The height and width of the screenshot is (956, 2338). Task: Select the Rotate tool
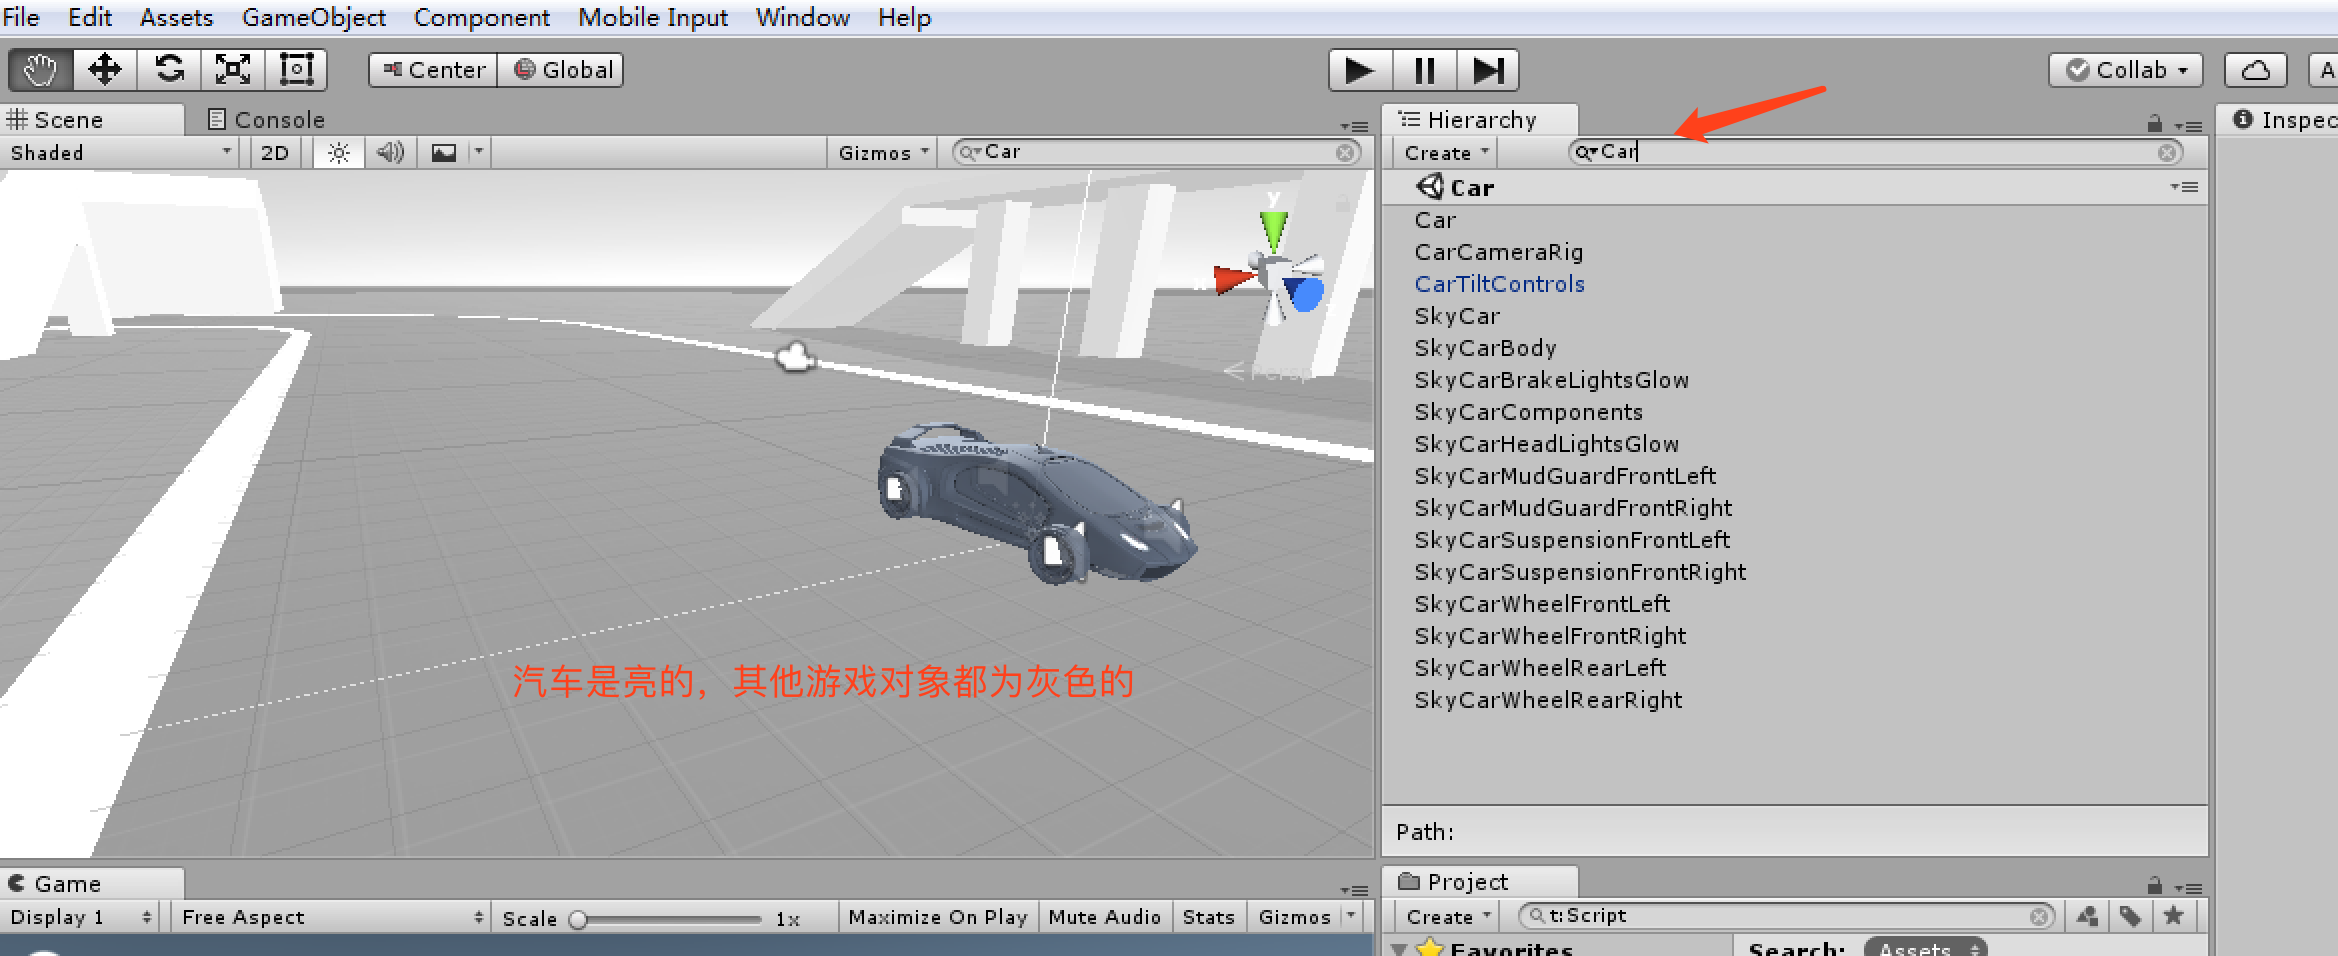pos(168,69)
